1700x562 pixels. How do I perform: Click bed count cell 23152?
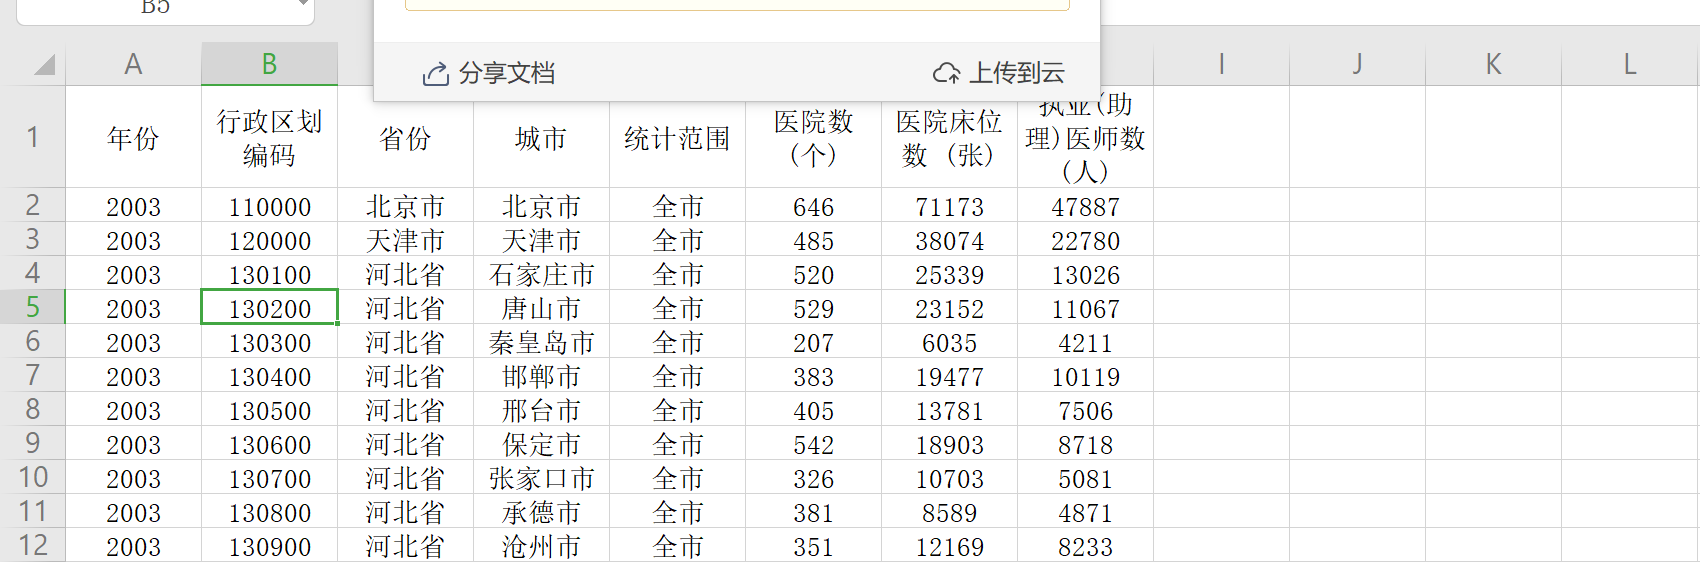[949, 308]
